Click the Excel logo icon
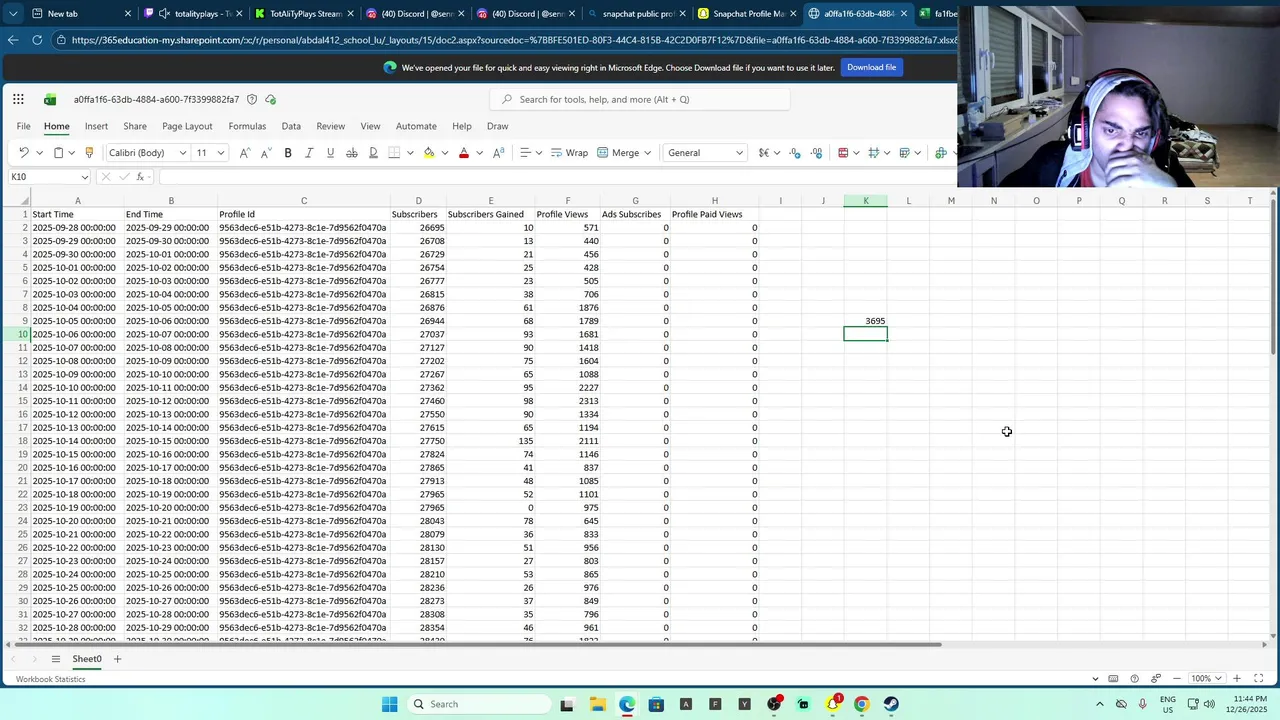This screenshot has width=1280, height=720. (50, 99)
